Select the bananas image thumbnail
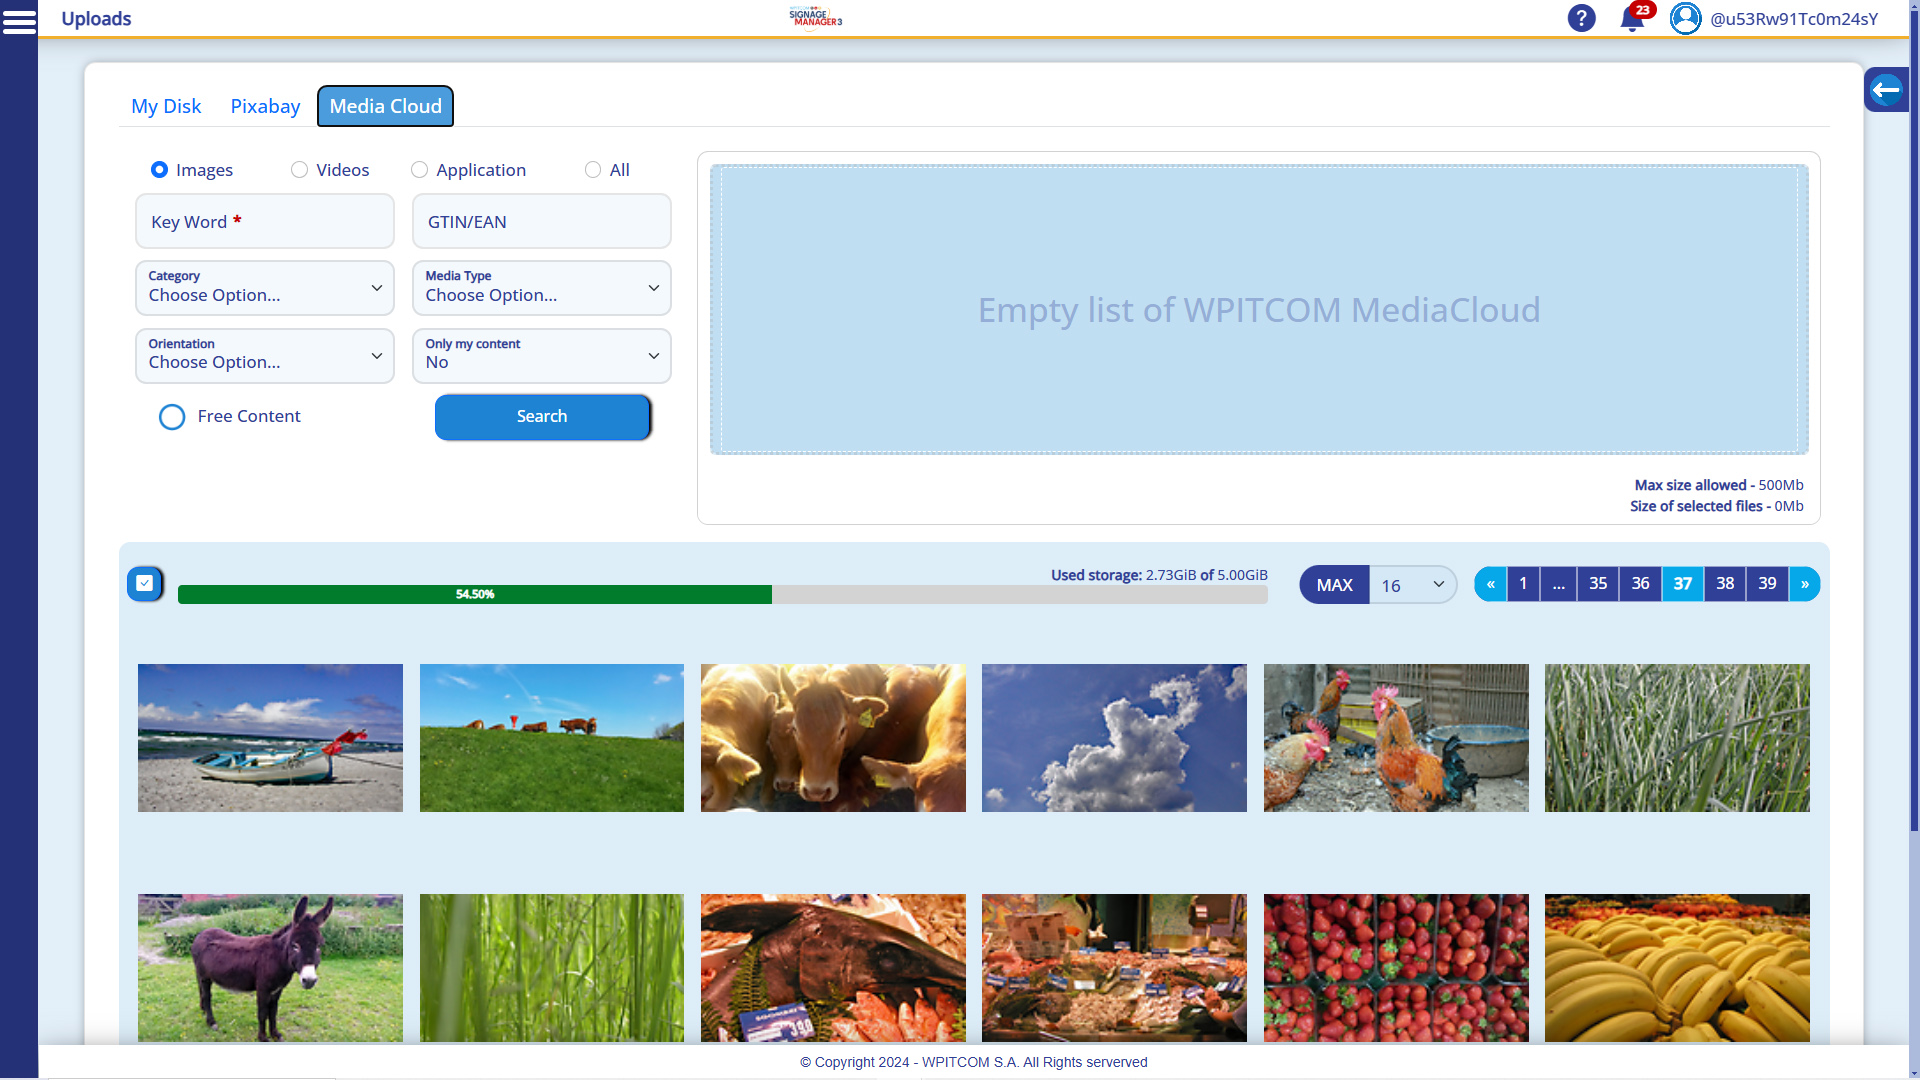The height and width of the screenshot is (1080, 1920). (x=1676, y=967)
